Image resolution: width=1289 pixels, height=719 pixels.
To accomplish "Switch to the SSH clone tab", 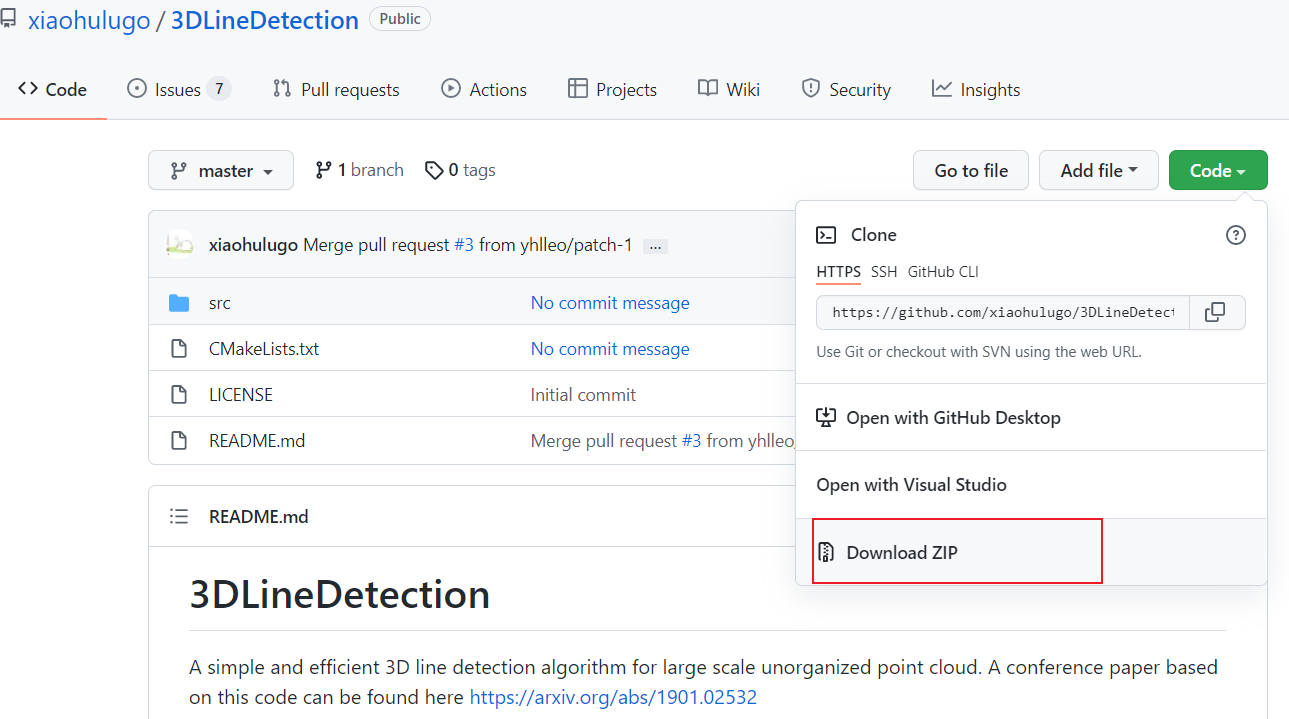I will click(884, 271).
